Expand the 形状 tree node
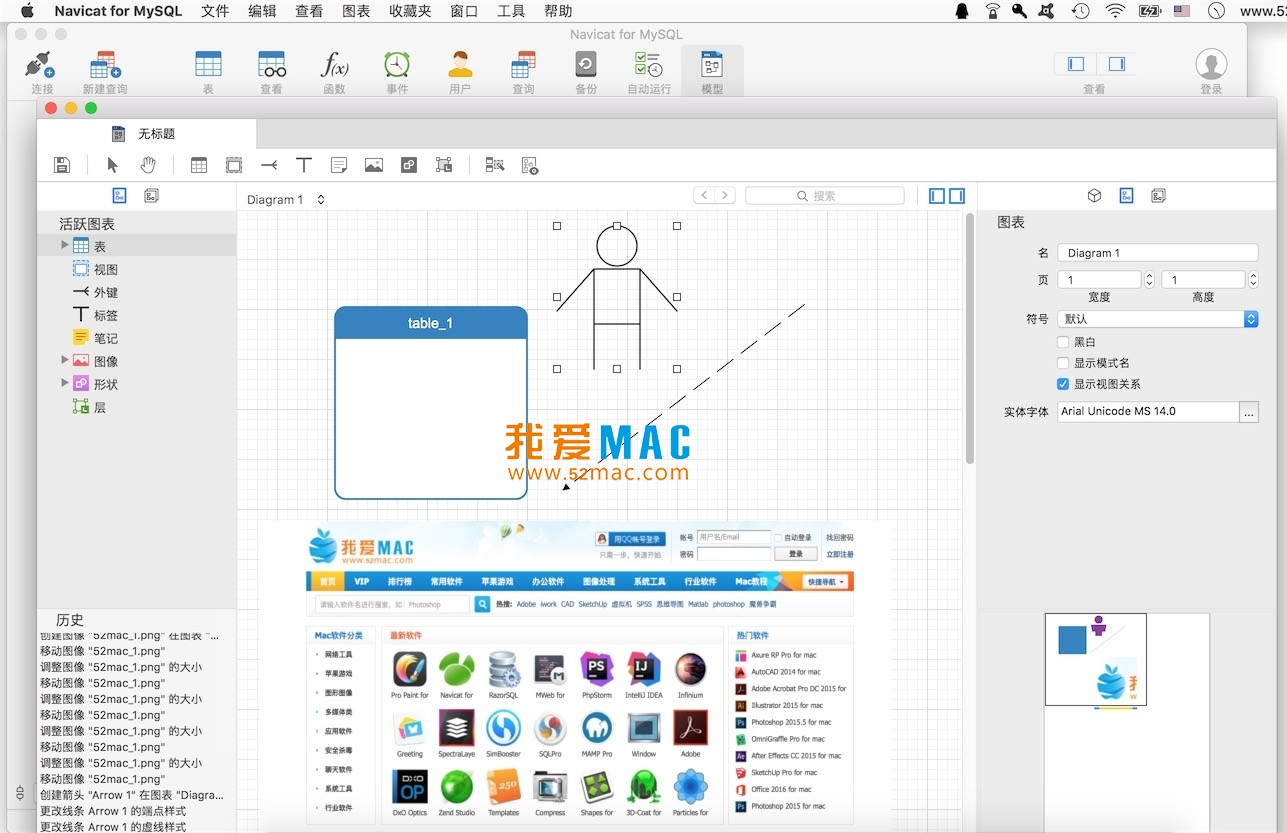The height and width of the screenshot is (833, 1287). [x=65, y=383]
